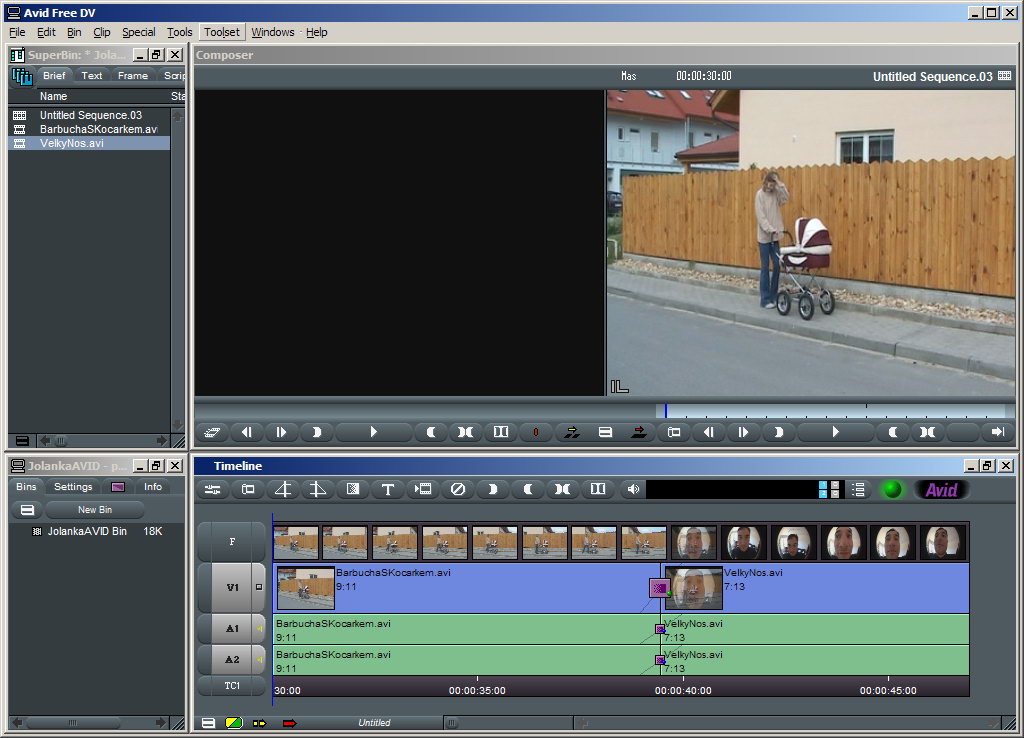Open Audio Mixer icon in Timeline toolbar
The width and height of the screenshot is (1024, 738).
212,489
